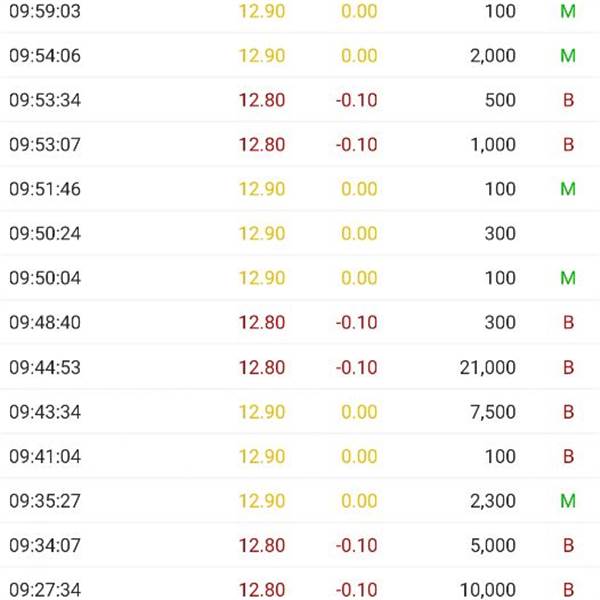Click the 2,000 volume entry

pos(492,56)
